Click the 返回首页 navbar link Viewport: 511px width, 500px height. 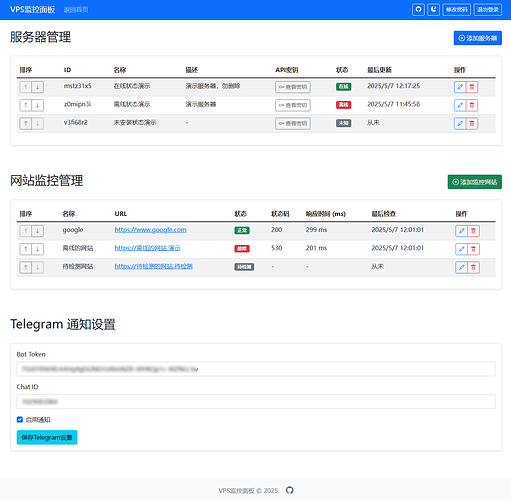tap(76, 10)
